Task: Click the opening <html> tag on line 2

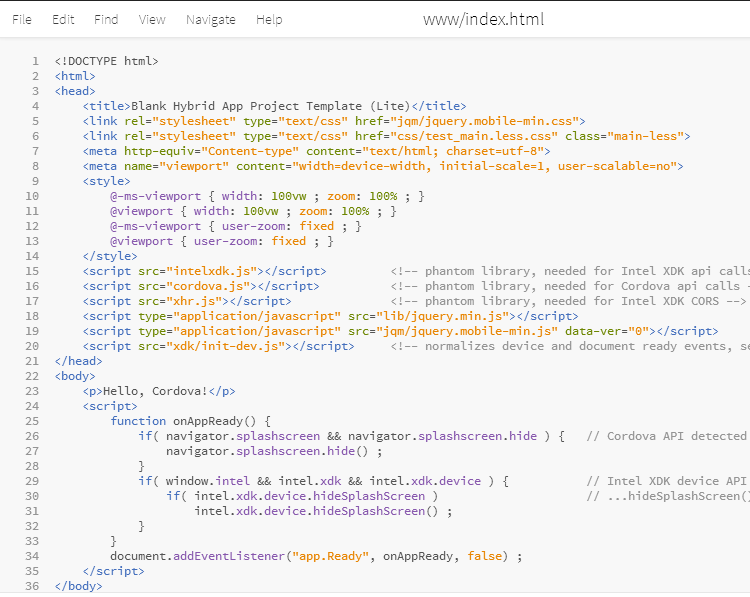Action: click(x=75, y=76)
